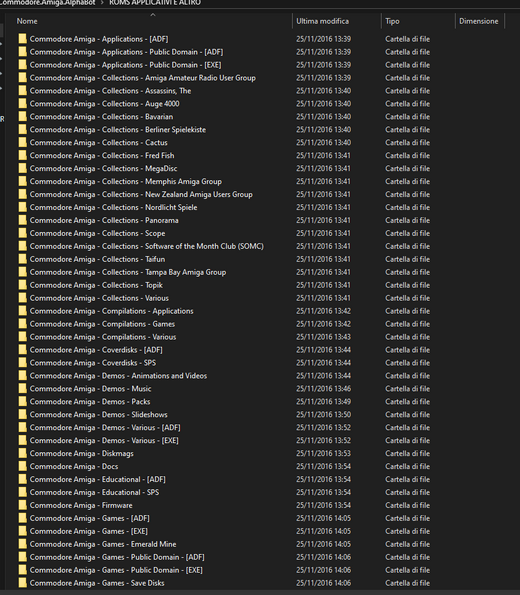Click folder icon beside Commodore Amiga - Firmware
This screenshot has width=520, height=595.
23,505
